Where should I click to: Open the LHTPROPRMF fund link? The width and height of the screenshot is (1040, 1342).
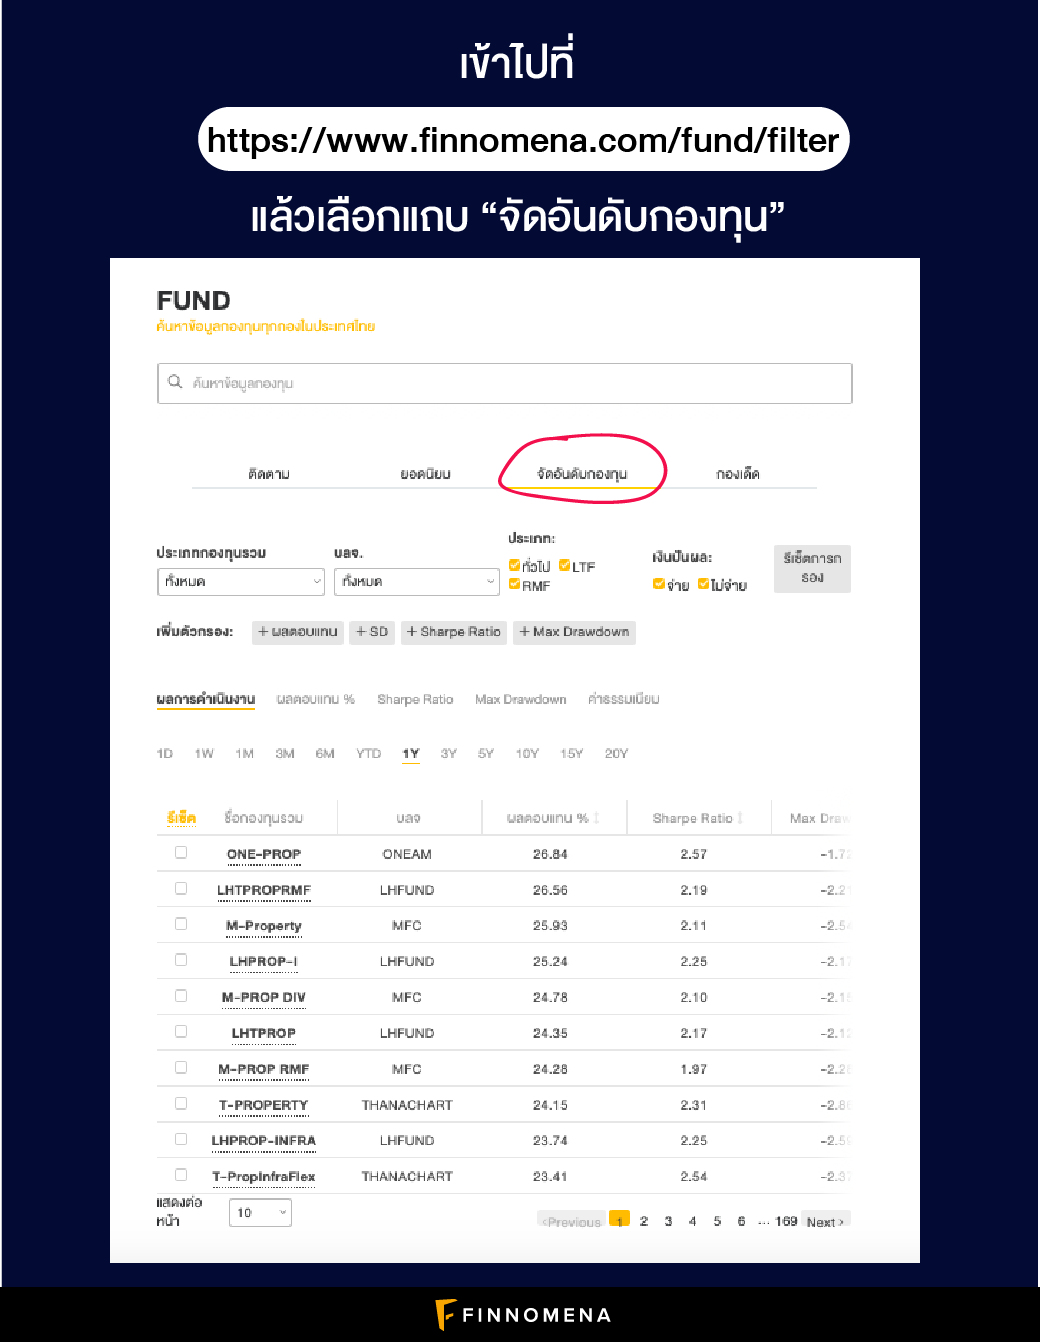click(264, 890)
